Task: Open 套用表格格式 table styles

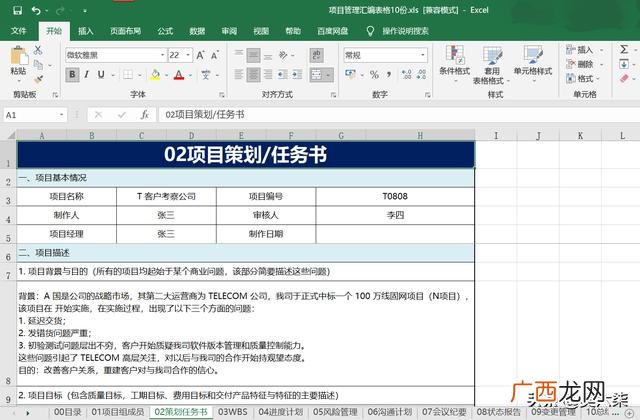Action: point(491,65)
